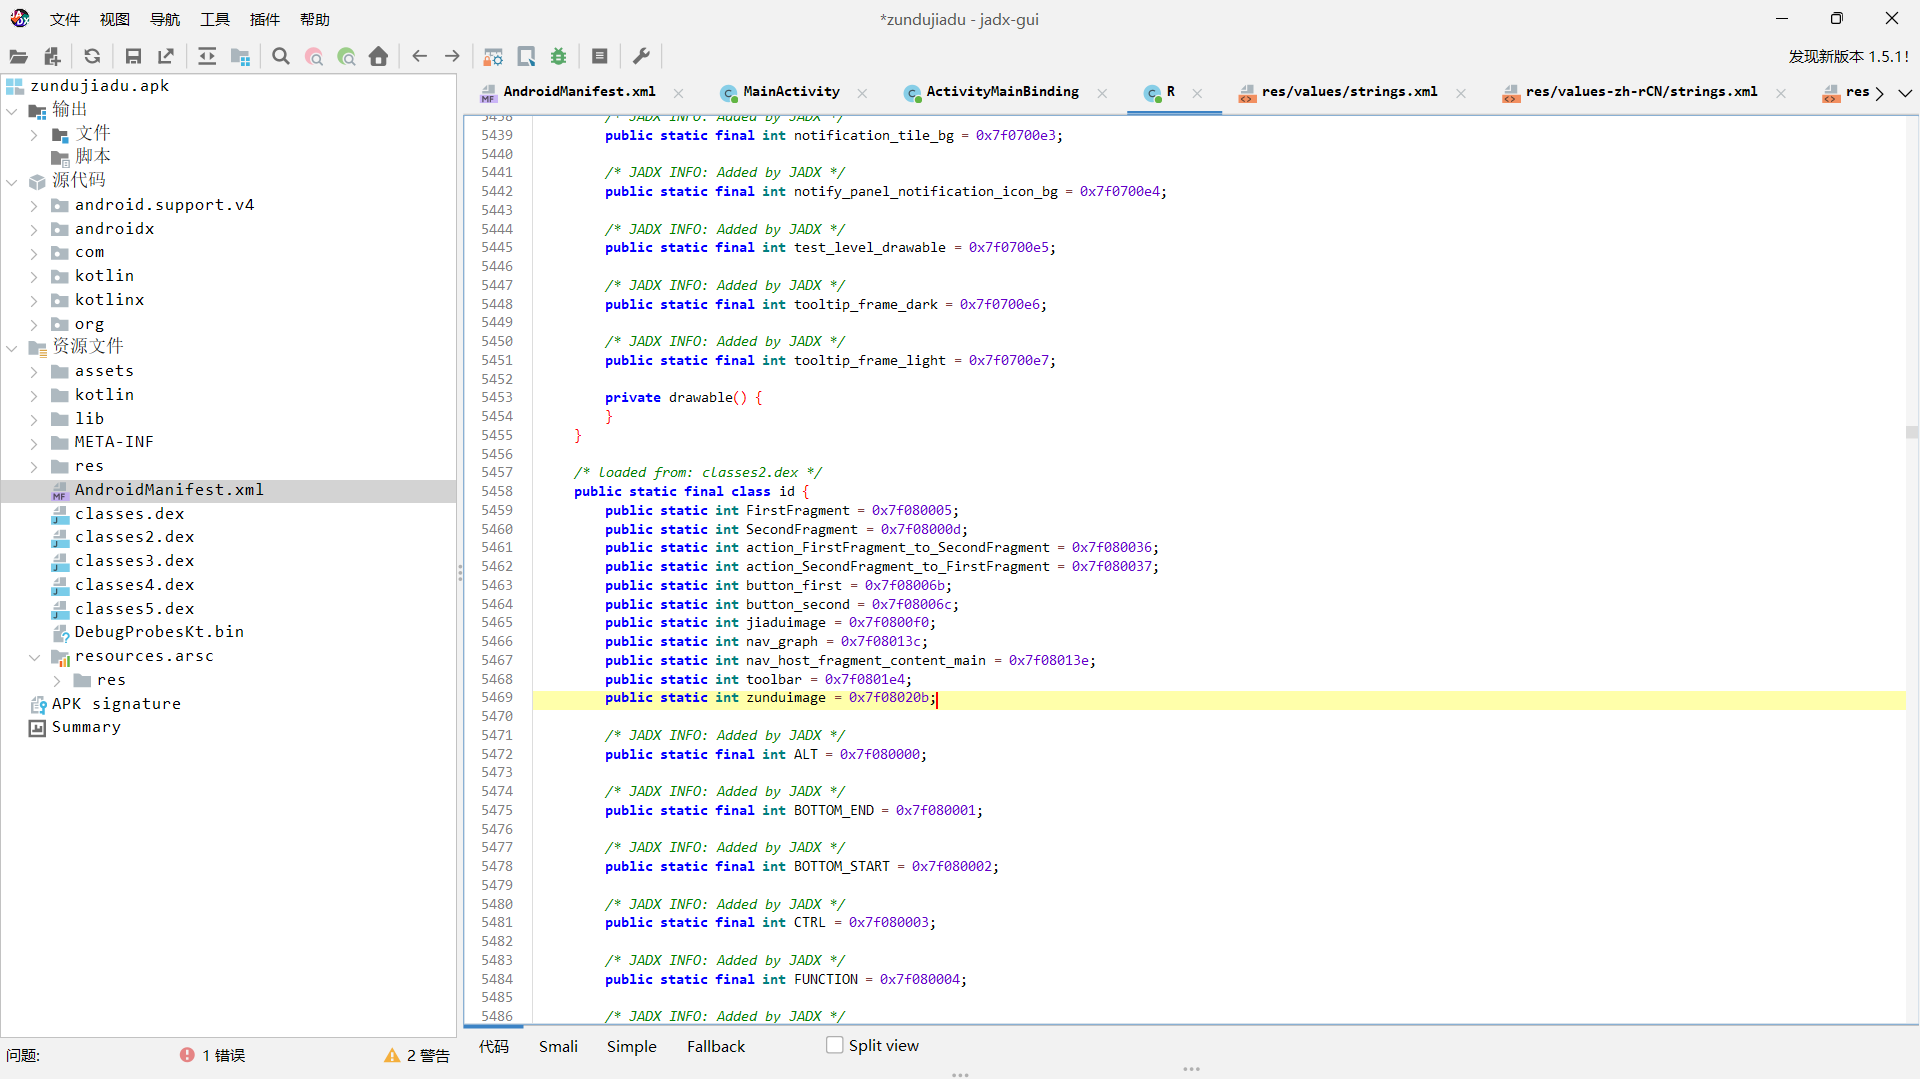Image resolution: width=1920 pixels, height=1080 pixels.
Task: Click the Fallback view button
Action: point(715,1046)
